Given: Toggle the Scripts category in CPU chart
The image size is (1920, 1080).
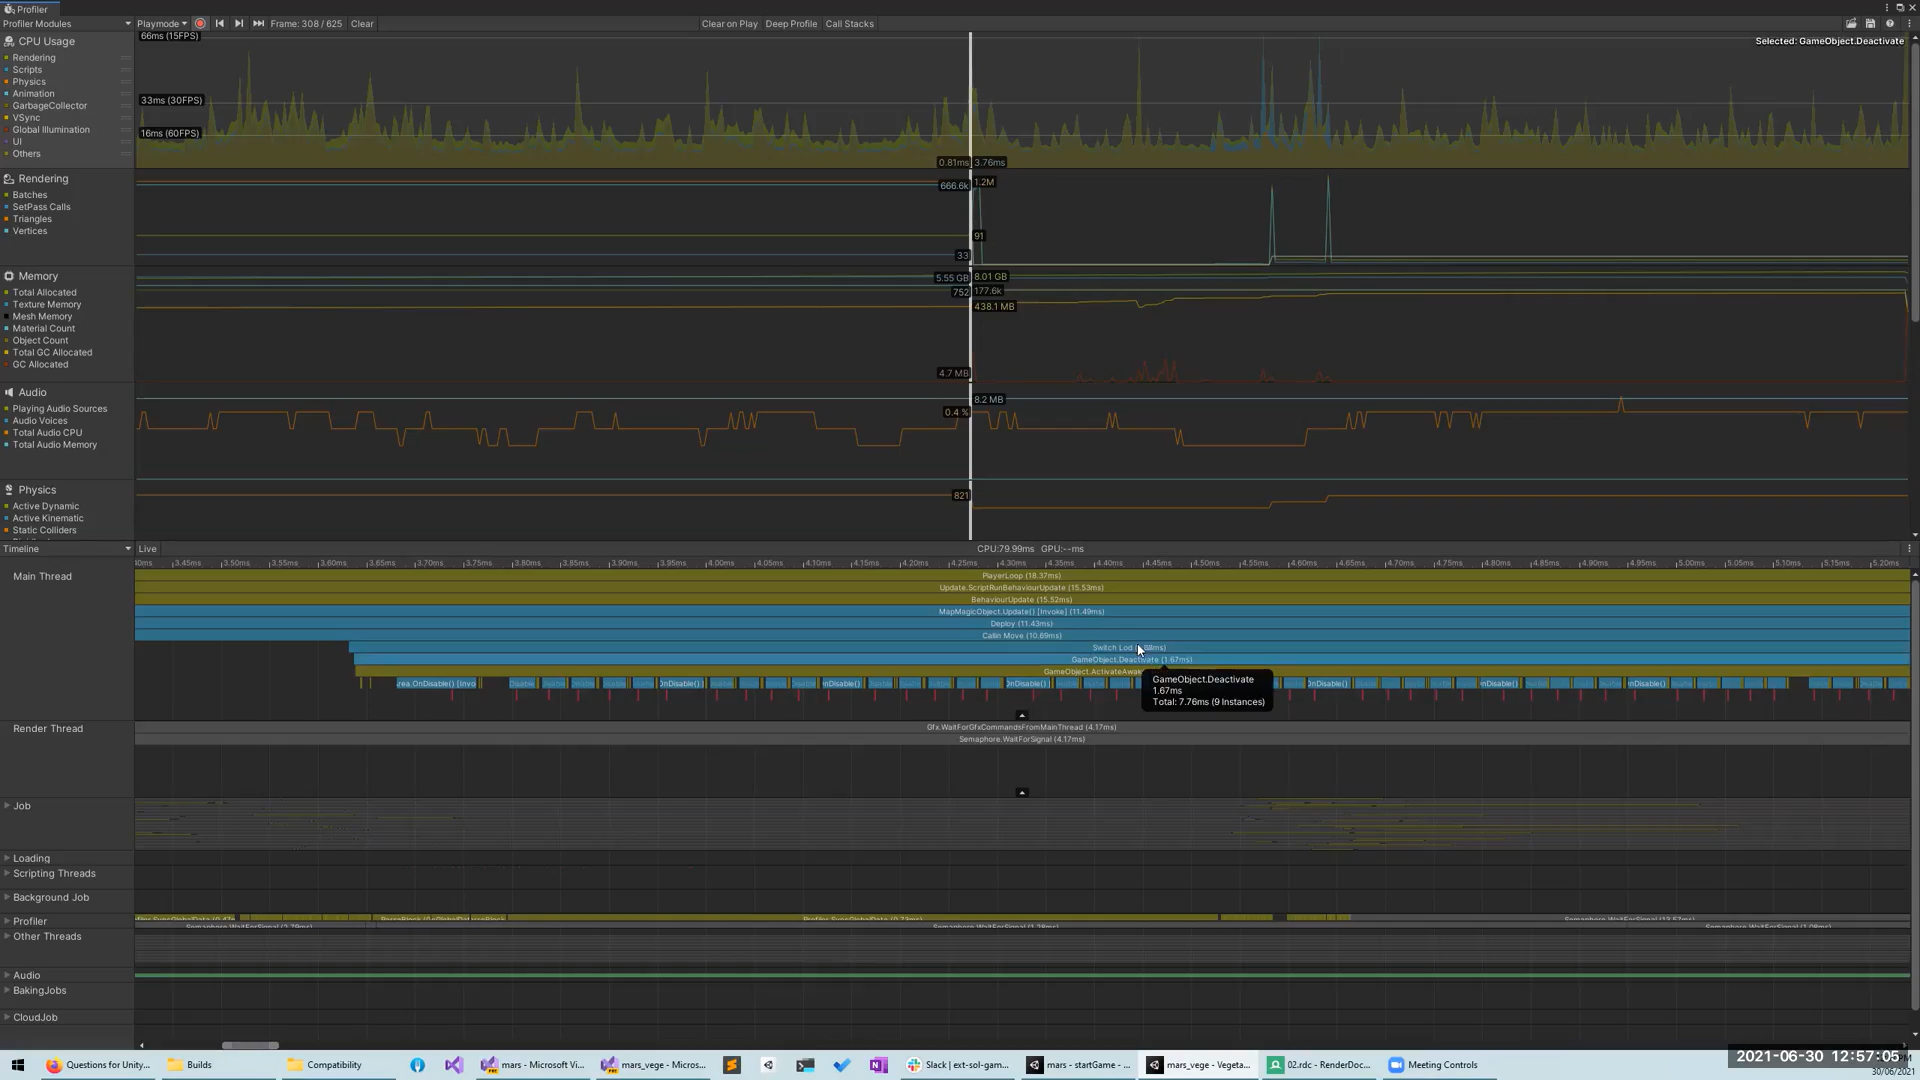Looking at the screenshot, I should click(x=27, y=70).
